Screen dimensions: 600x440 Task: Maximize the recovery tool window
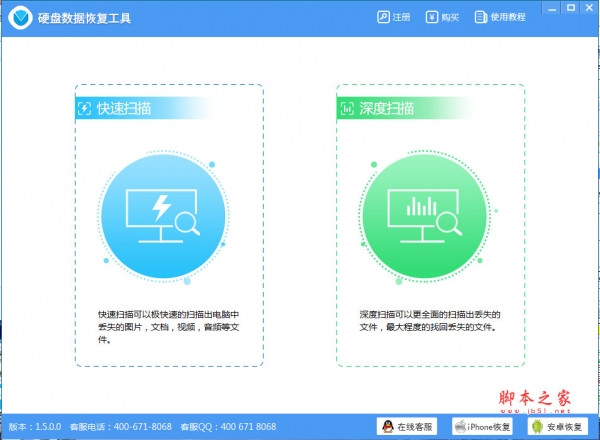(x=571, y=8)
